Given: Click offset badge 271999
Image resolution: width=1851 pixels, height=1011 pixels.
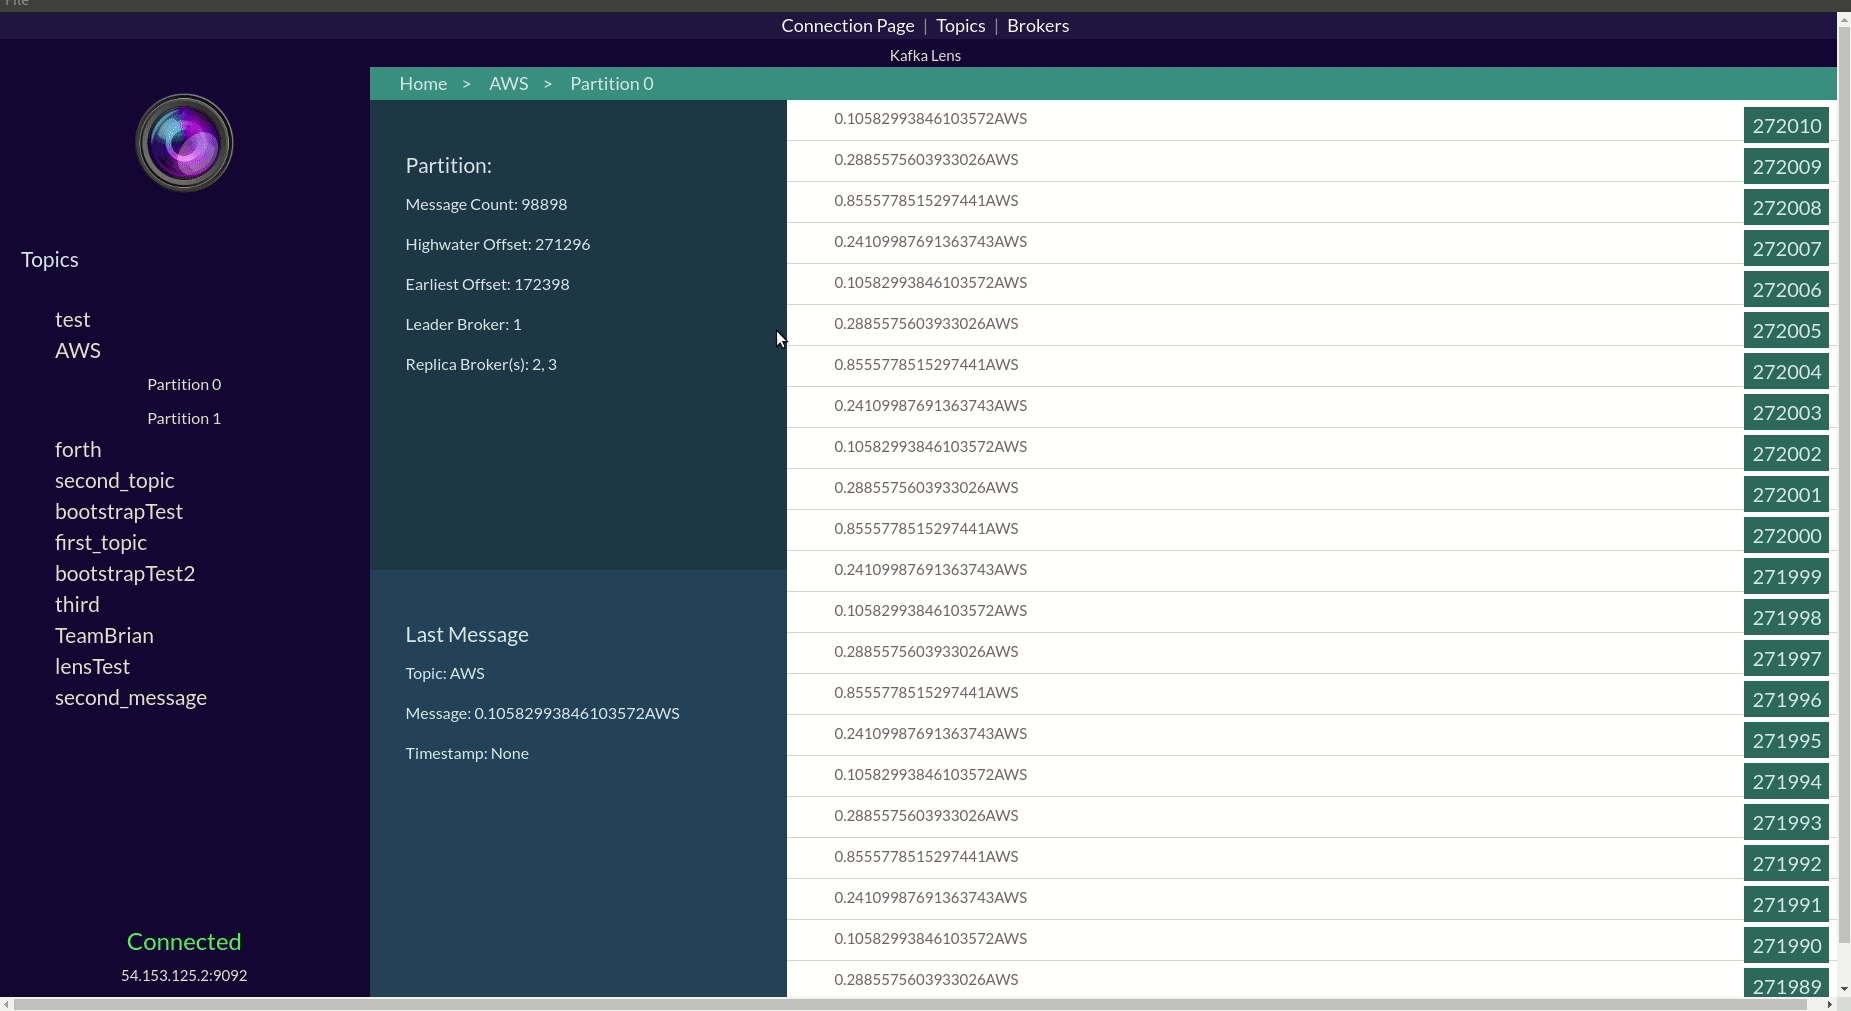Looking at the screenshot, I should 1786,577.
